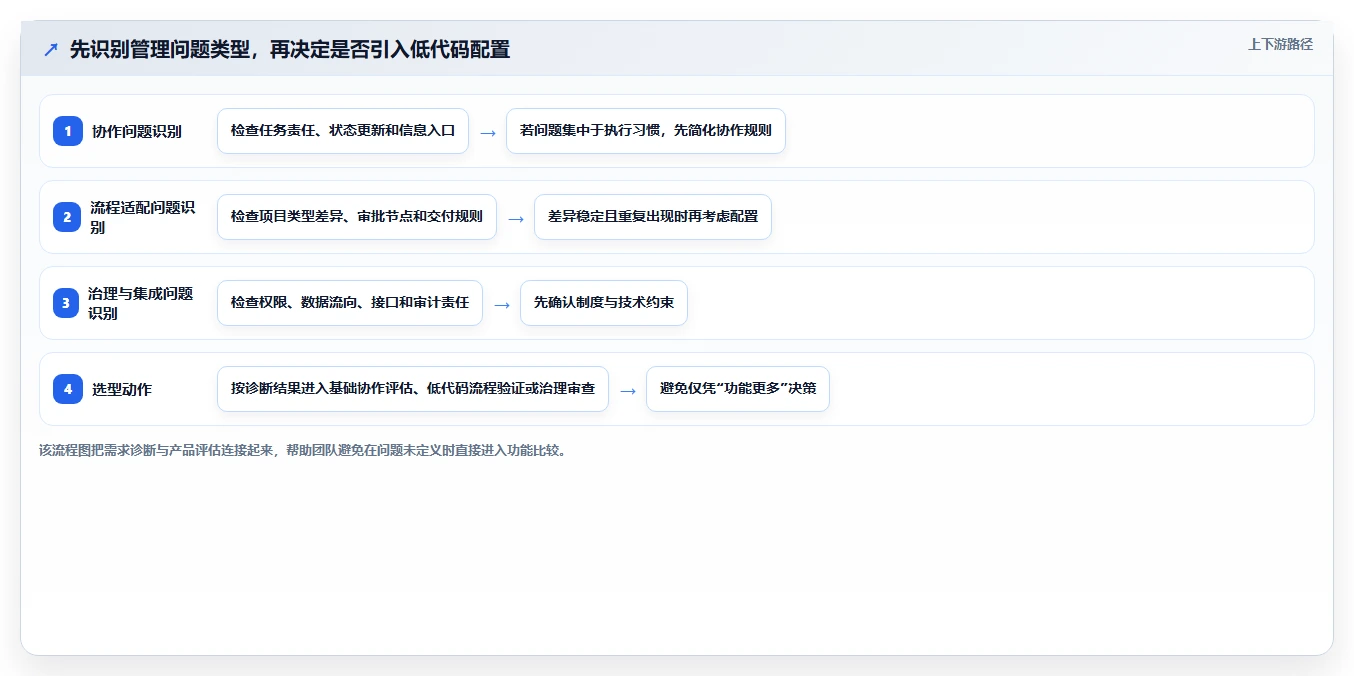Image resolution: width=1354 pixels, height=676 pixels.
Task: Click the 治理与集成问题识别 step label
Action: [141, 303]
